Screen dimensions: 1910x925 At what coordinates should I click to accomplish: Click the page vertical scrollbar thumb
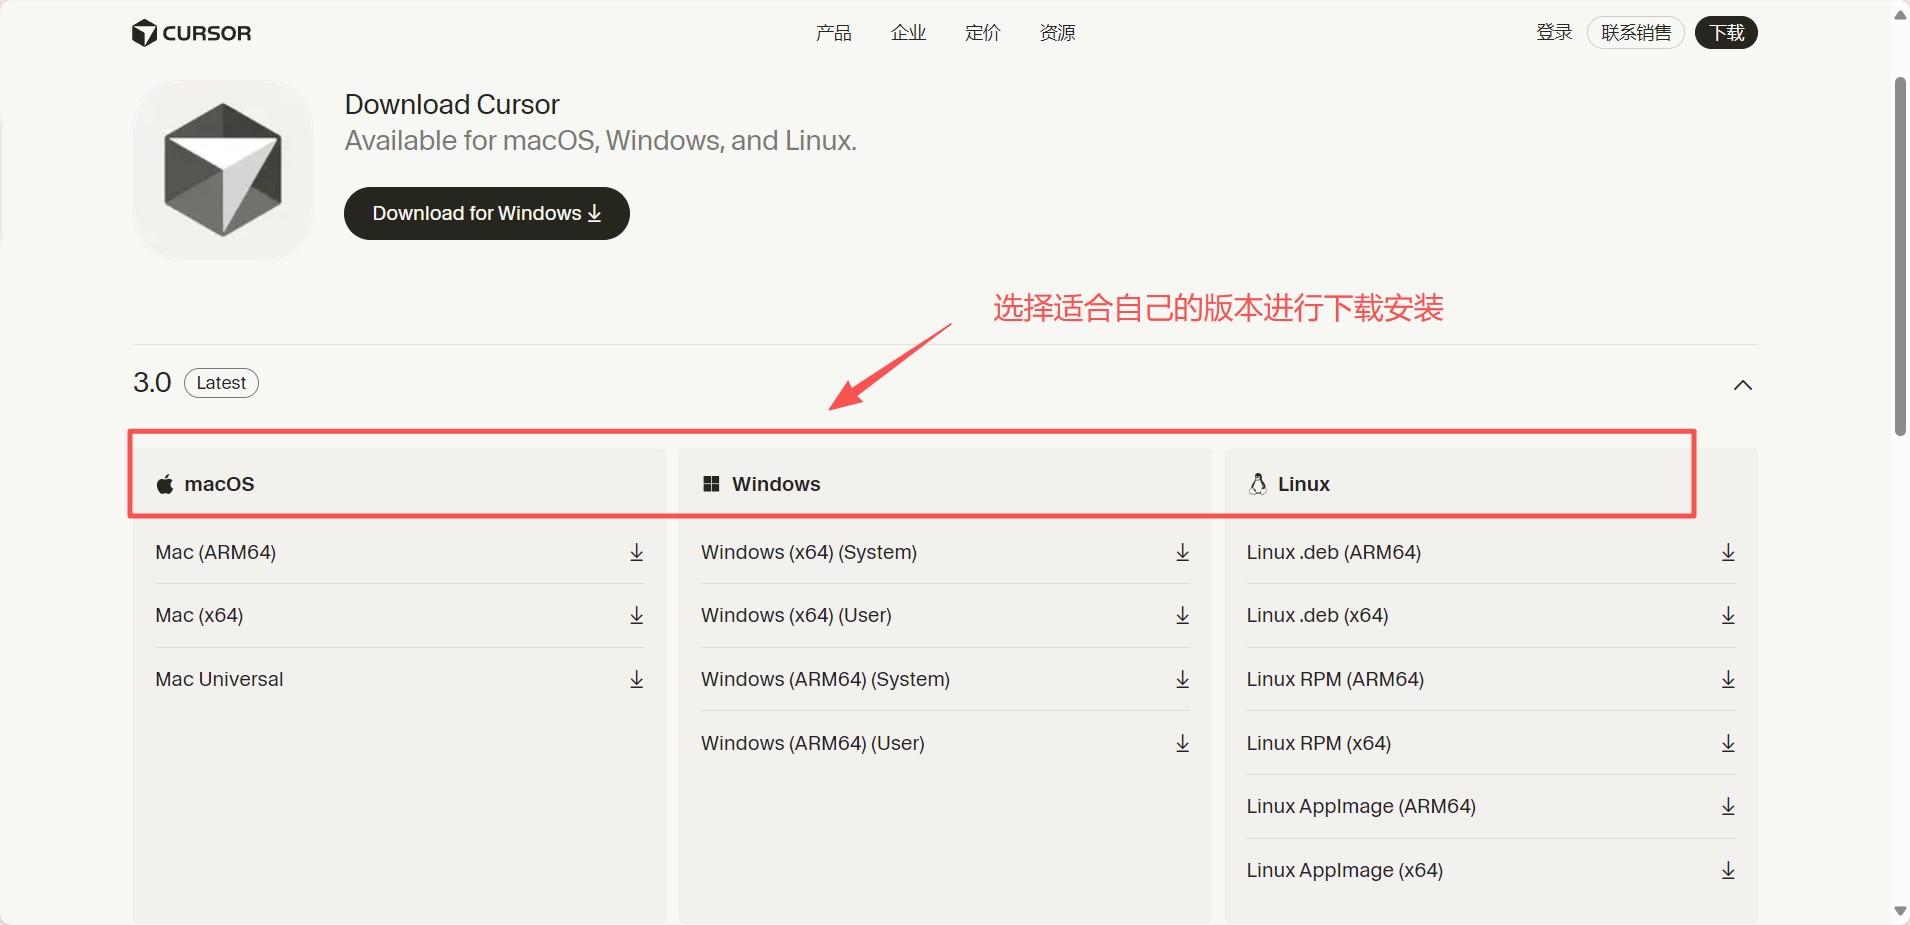tap(1900, 256)
